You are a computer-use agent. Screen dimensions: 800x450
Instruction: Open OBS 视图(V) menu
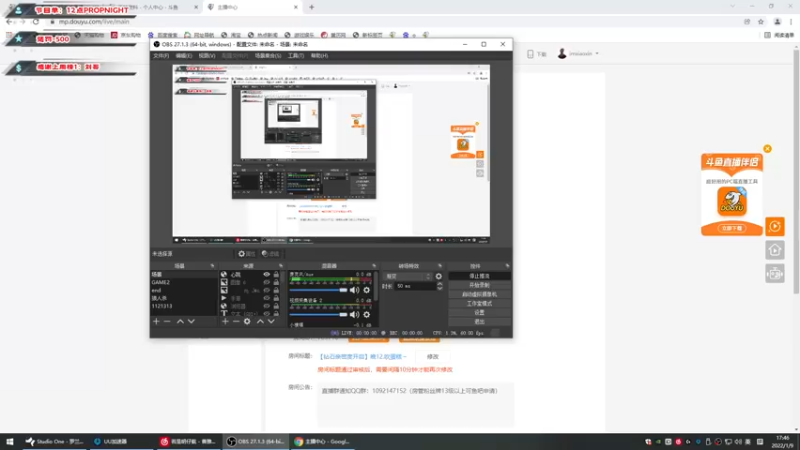click(207, 56)
